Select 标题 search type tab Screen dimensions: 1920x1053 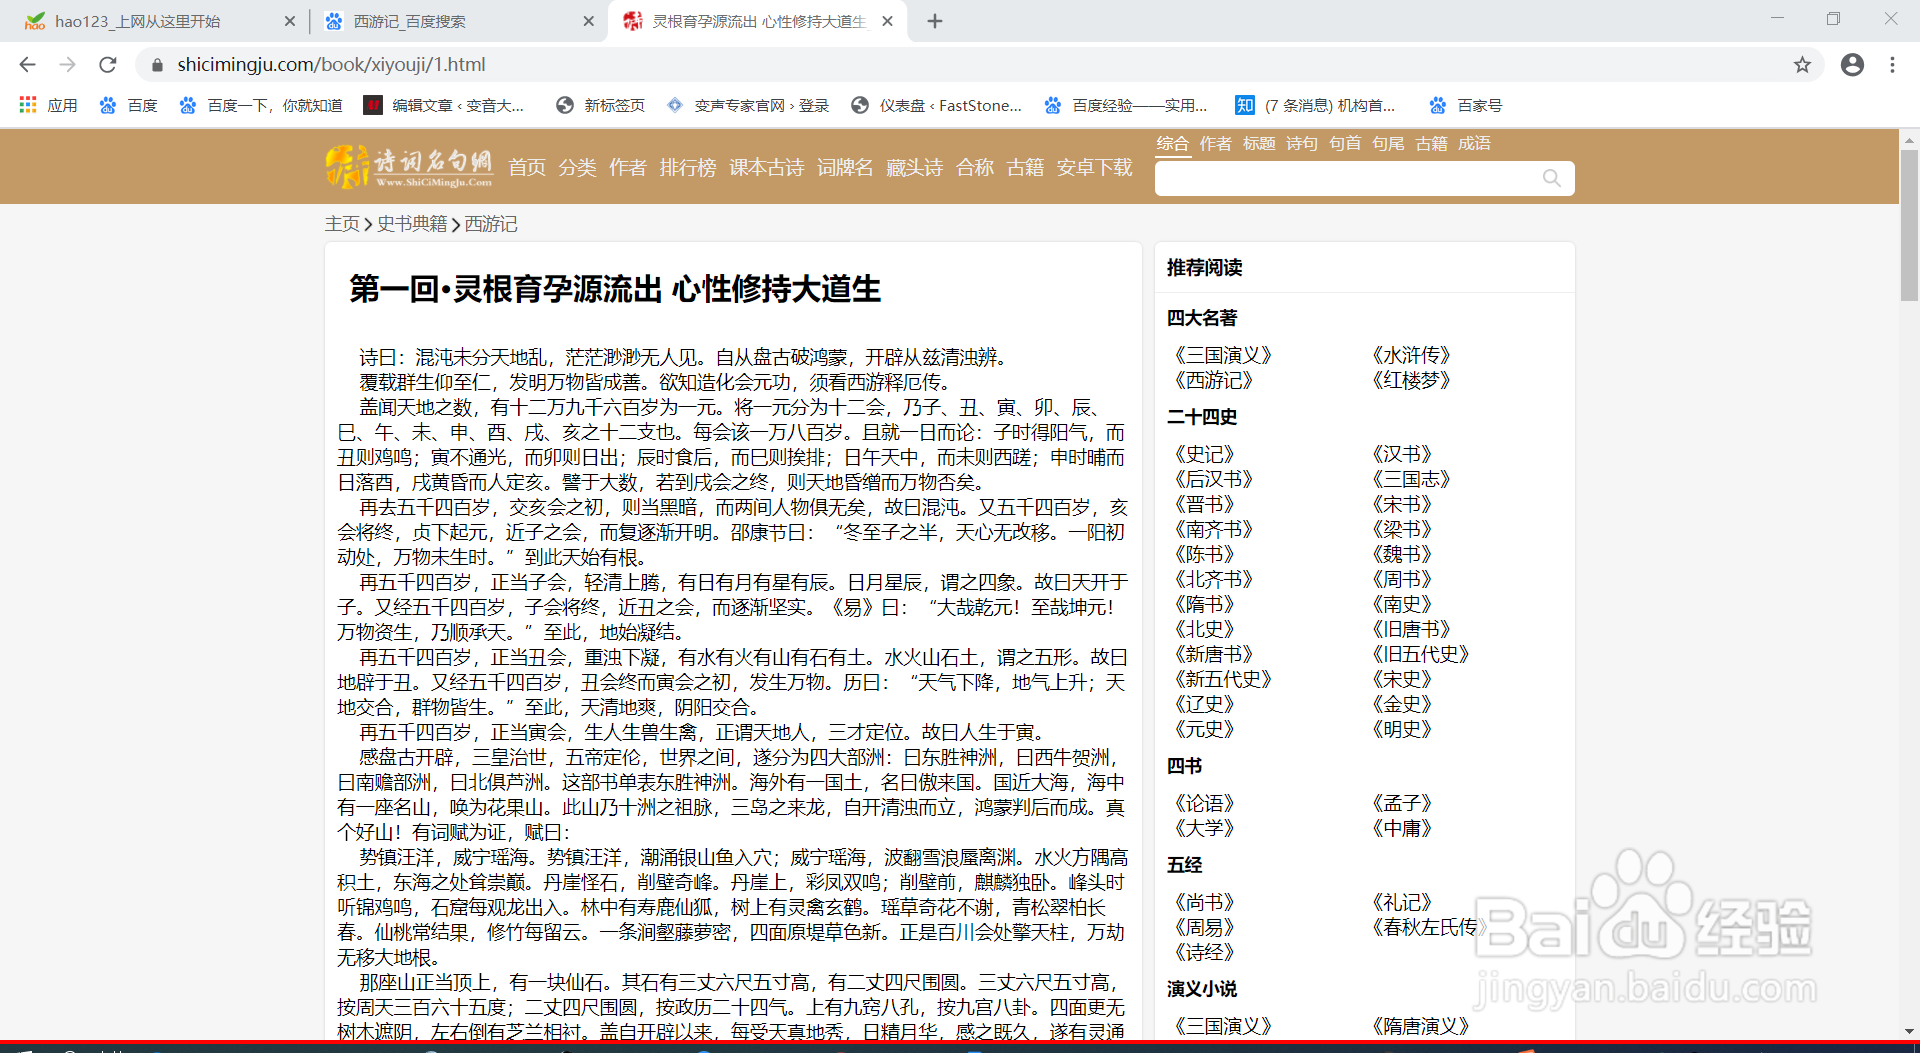tap(1259, 143)
